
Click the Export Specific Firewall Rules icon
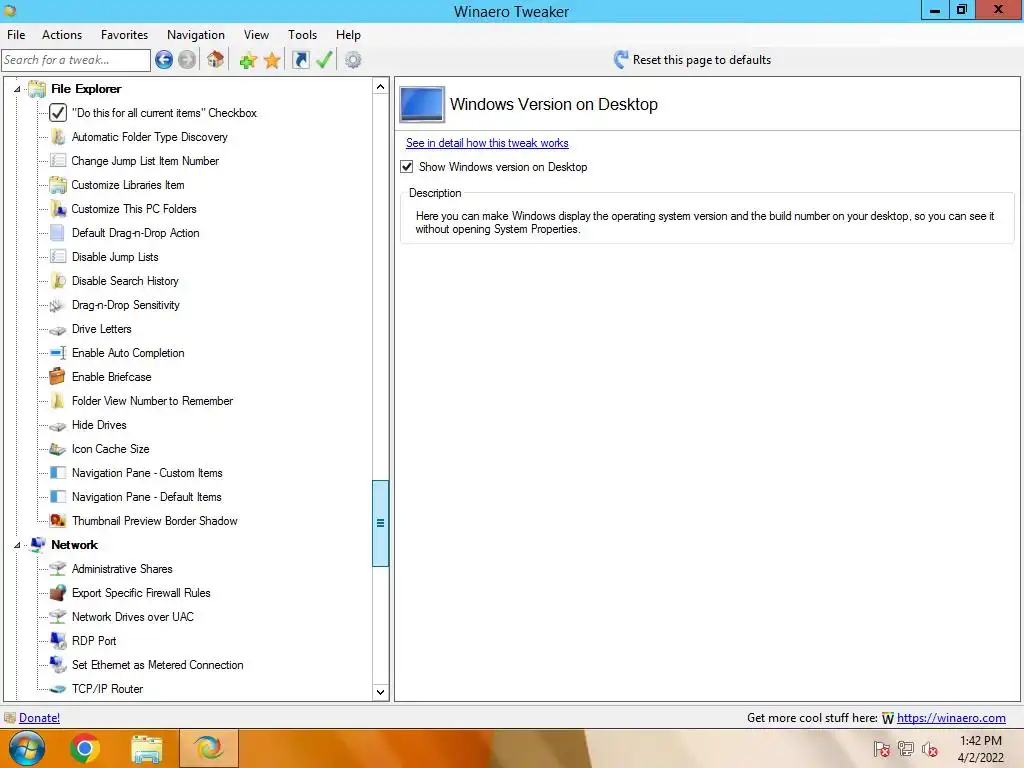58,593
